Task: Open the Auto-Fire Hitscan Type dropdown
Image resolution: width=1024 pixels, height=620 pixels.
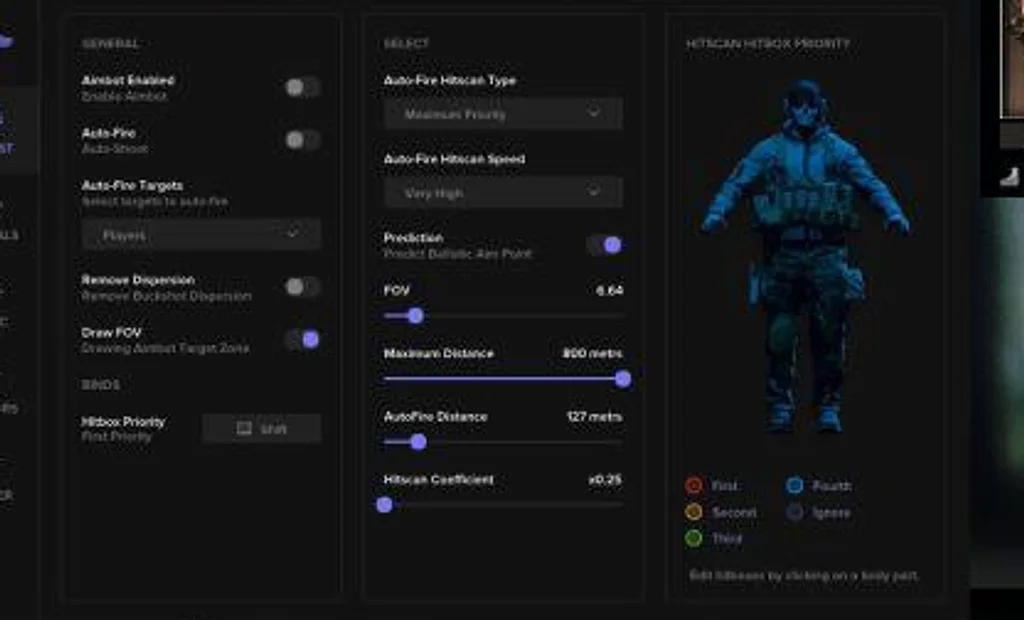Action: 503,114
